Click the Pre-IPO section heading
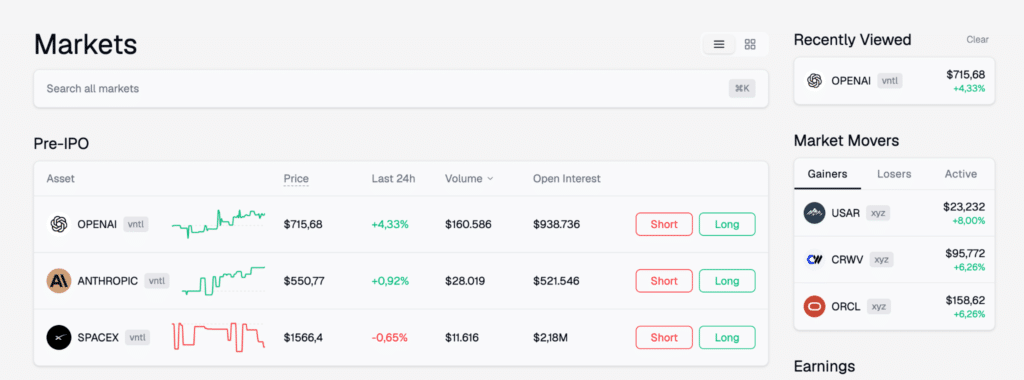This screenshot has height=380, width=1024. tap(61, 144)
